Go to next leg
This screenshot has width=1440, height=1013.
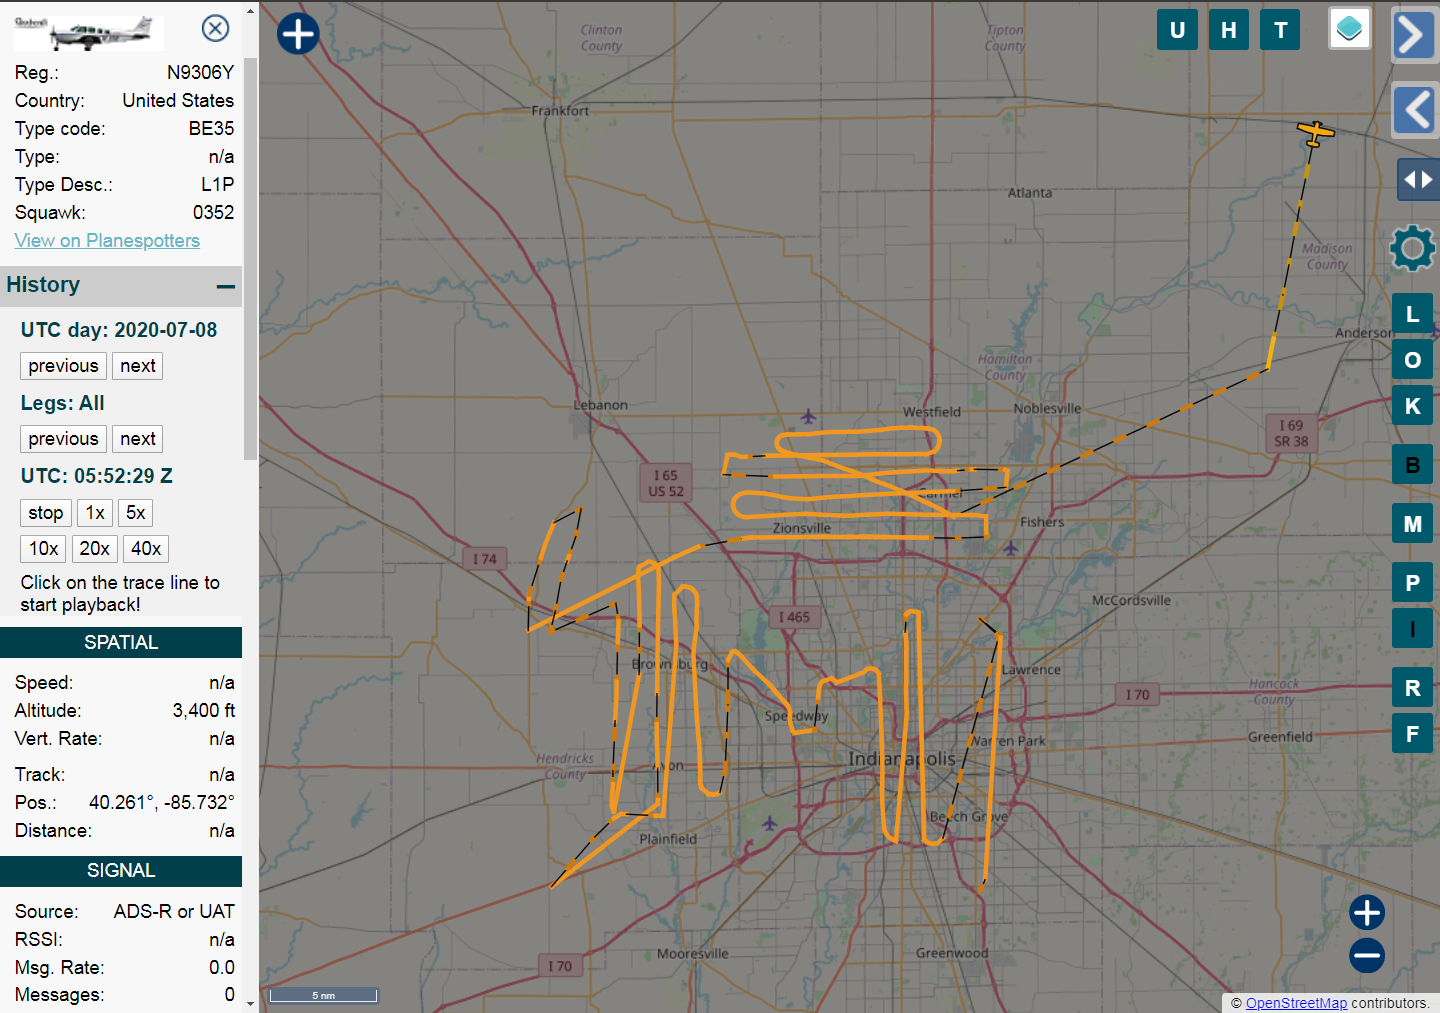[137, 439]
